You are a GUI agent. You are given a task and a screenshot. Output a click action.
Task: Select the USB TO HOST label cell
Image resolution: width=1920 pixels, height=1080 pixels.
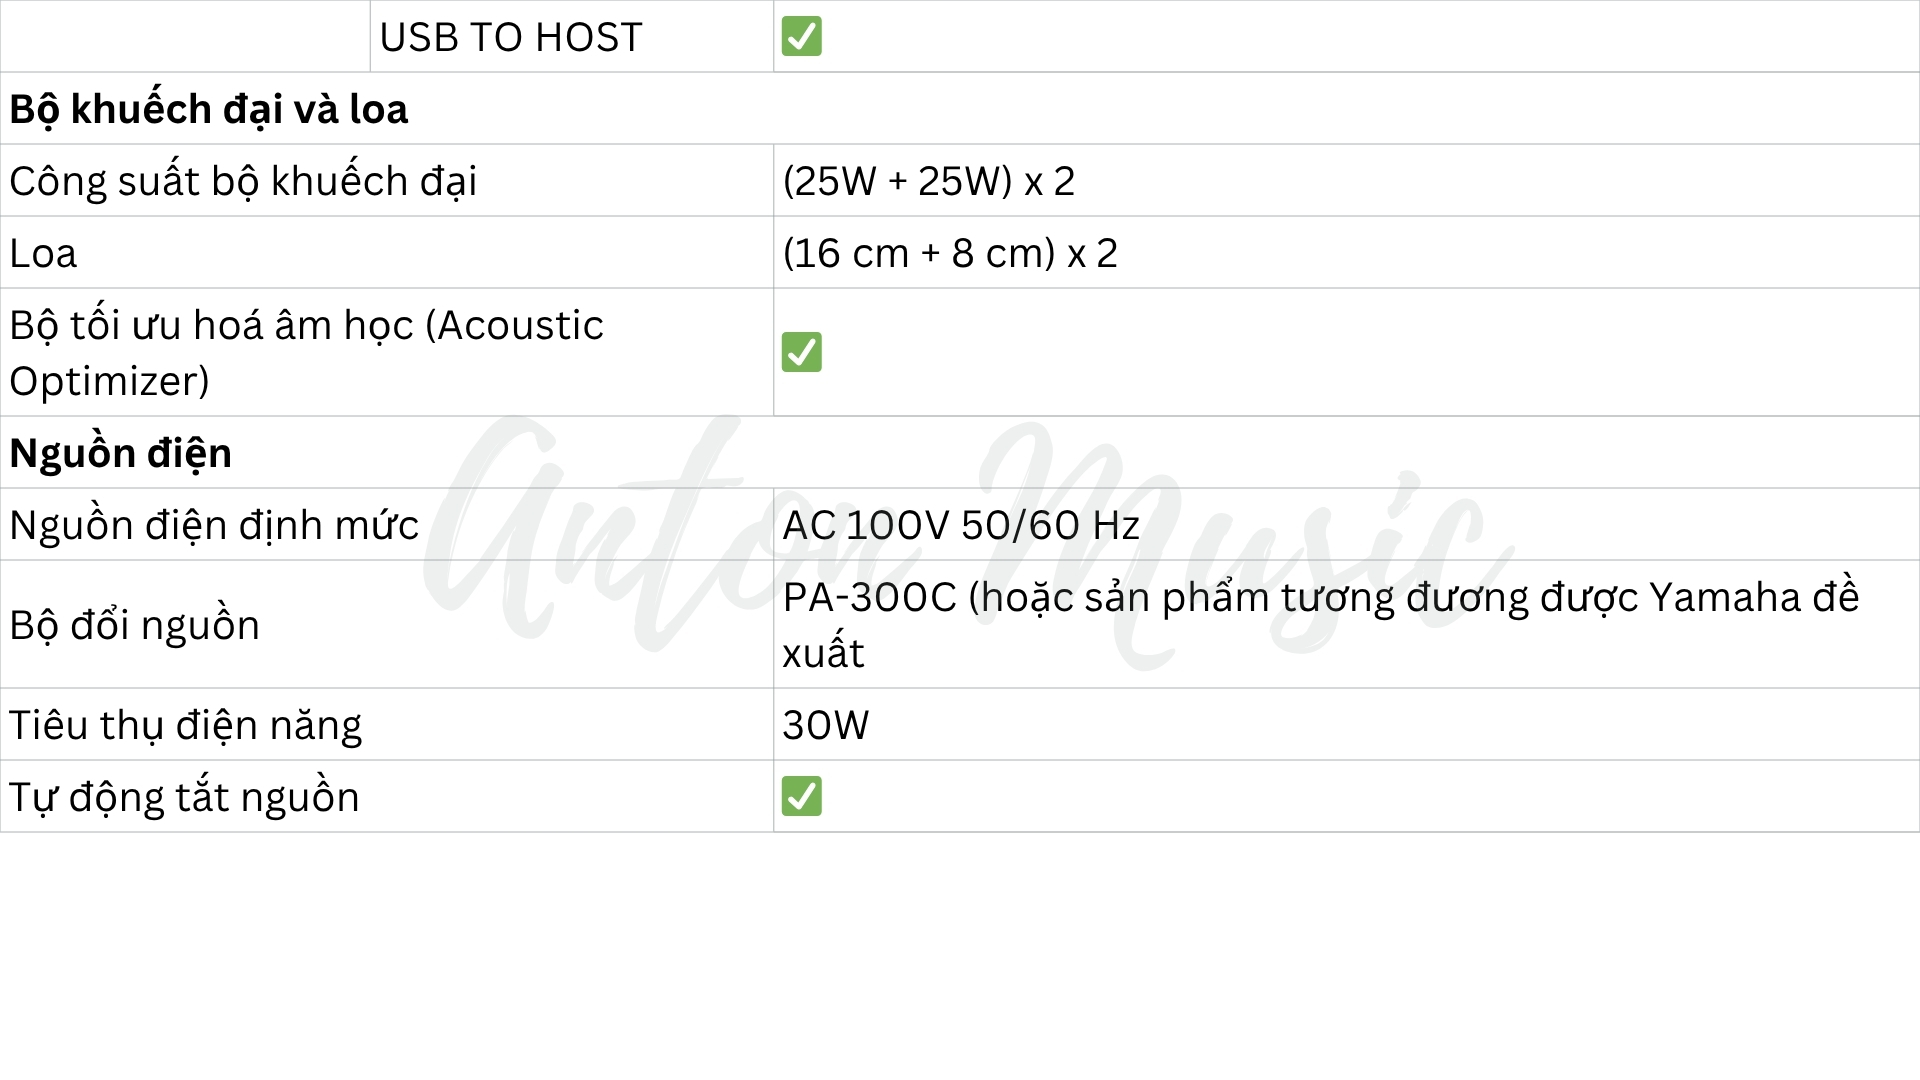(x=510, y=37)
